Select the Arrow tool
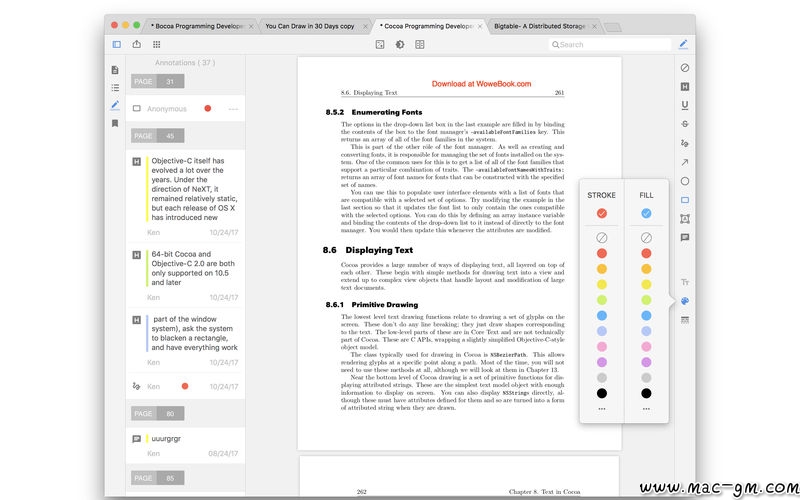The image size is (800, 500). (x=685, y=162)
